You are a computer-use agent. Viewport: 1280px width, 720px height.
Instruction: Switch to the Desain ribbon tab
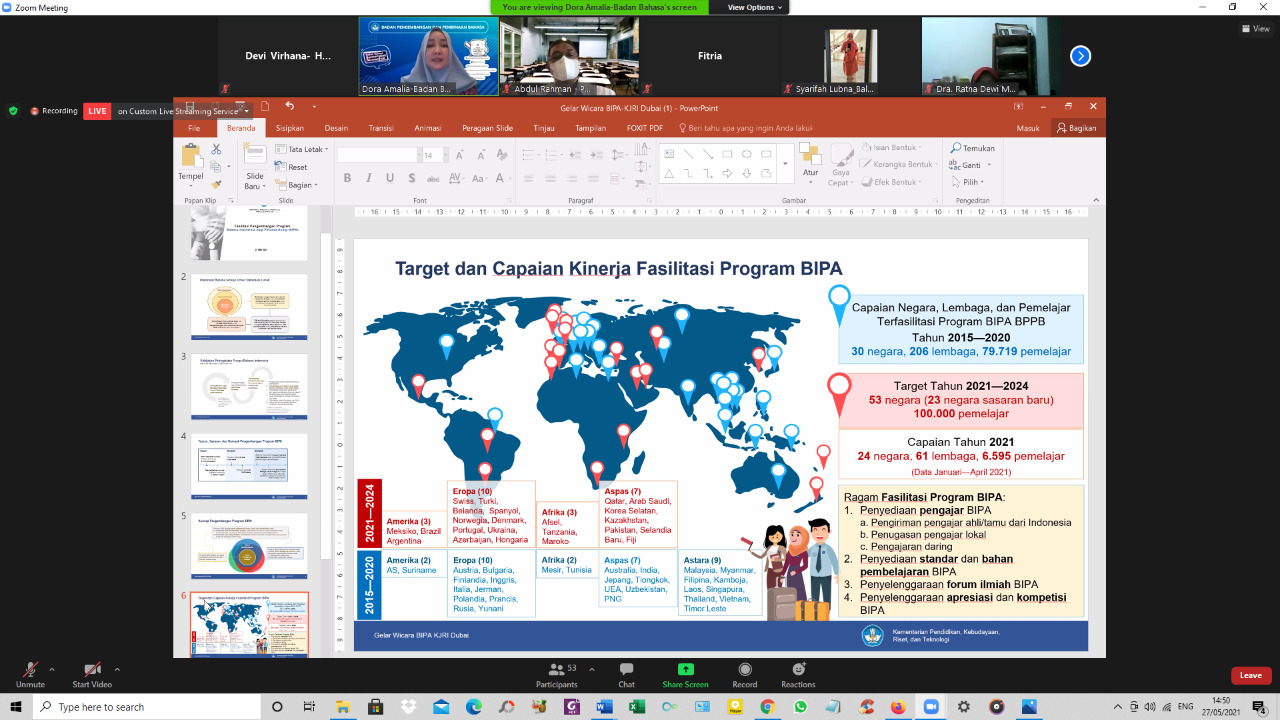coord(336,128)
